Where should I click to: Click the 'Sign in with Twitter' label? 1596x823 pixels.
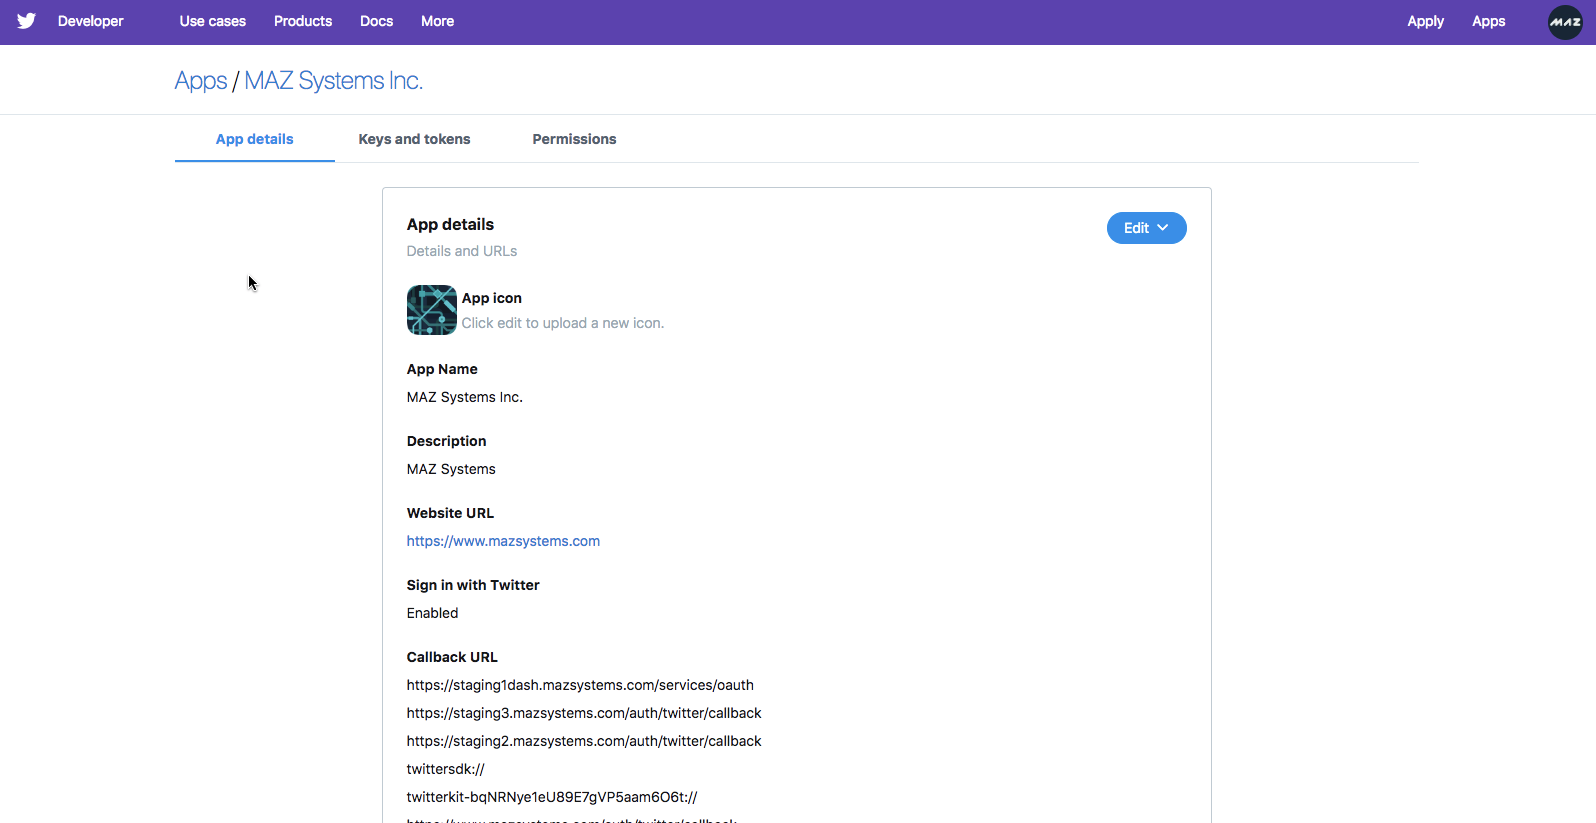click(x=473, y=585)
